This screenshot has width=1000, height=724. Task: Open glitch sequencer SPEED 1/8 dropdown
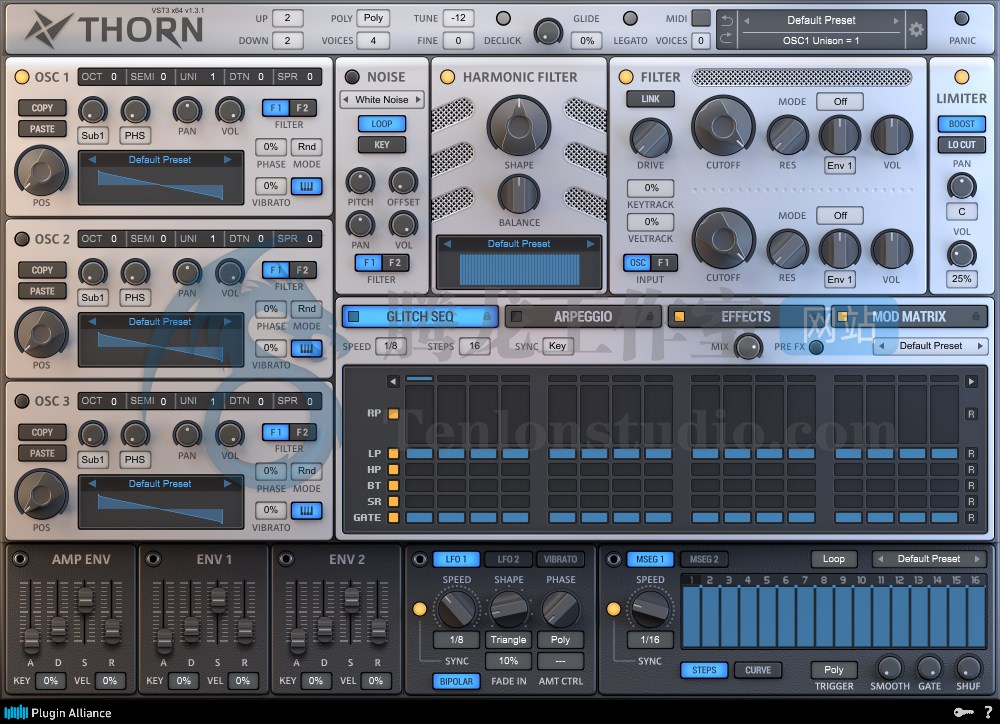[390, 346]
